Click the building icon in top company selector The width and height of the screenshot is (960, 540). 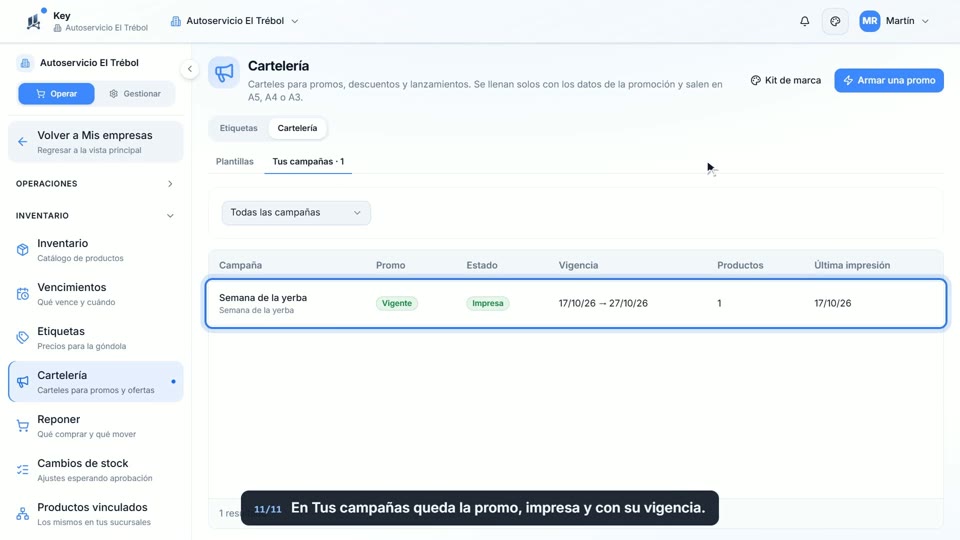[176, 21]
